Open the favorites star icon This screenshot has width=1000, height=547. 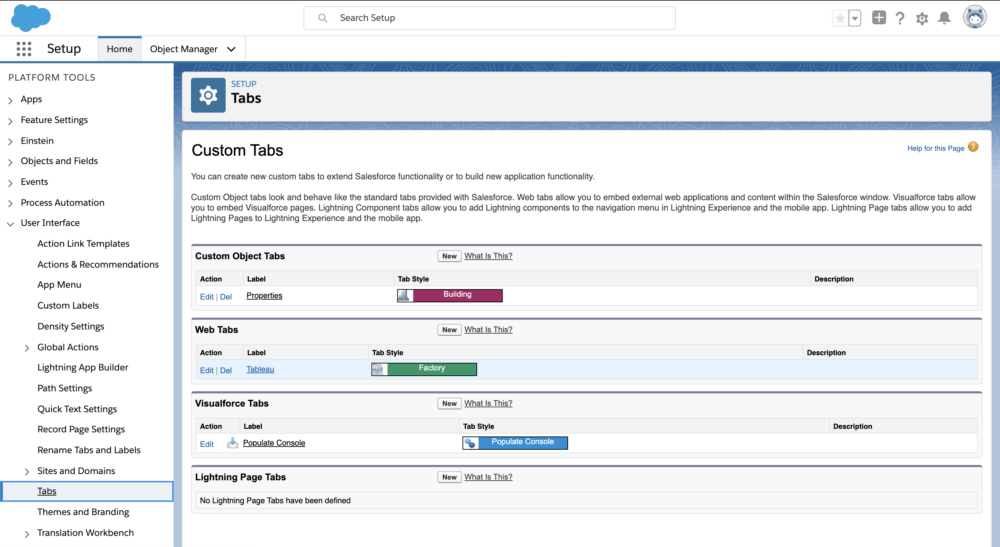[839, 18]
